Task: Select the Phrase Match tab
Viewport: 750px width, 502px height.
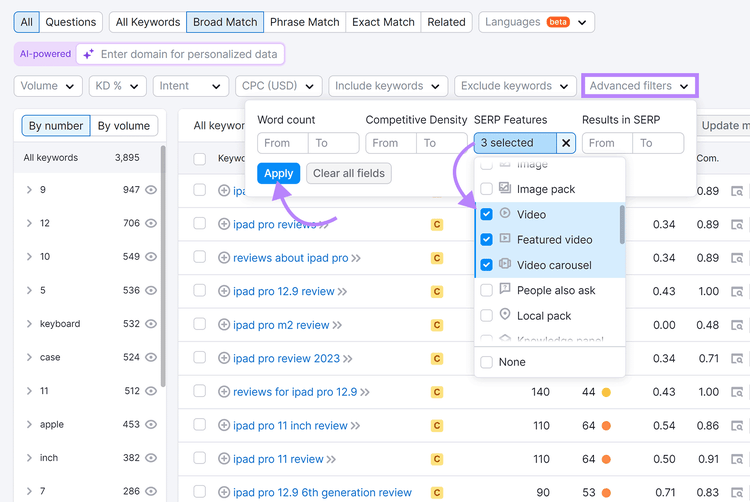Action: [305, 22]
